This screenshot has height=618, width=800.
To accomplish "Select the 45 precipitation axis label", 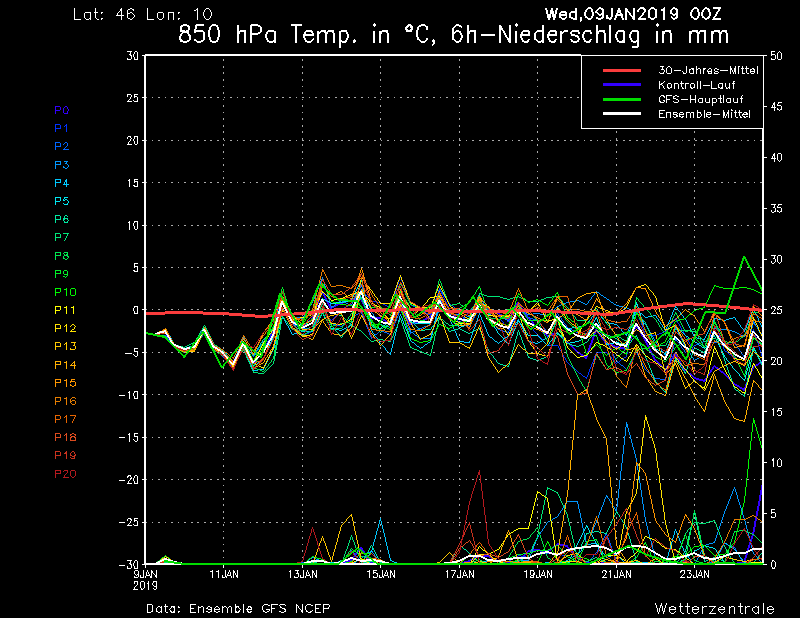I will 776,107.
